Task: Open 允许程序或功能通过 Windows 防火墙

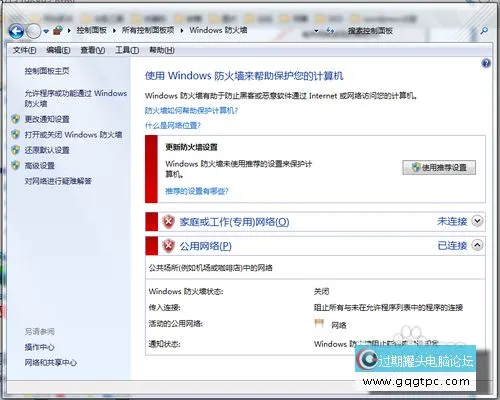Action: coord(76,98)
